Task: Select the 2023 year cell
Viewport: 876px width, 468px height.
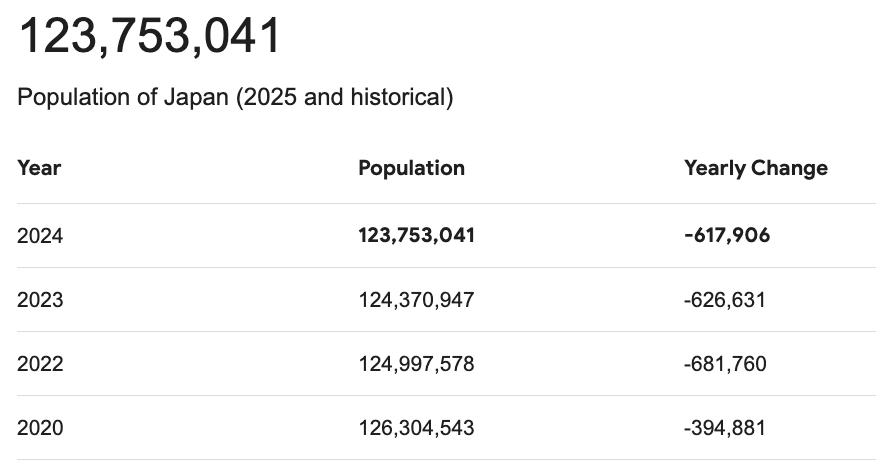Action: click(x=40, y=300)
